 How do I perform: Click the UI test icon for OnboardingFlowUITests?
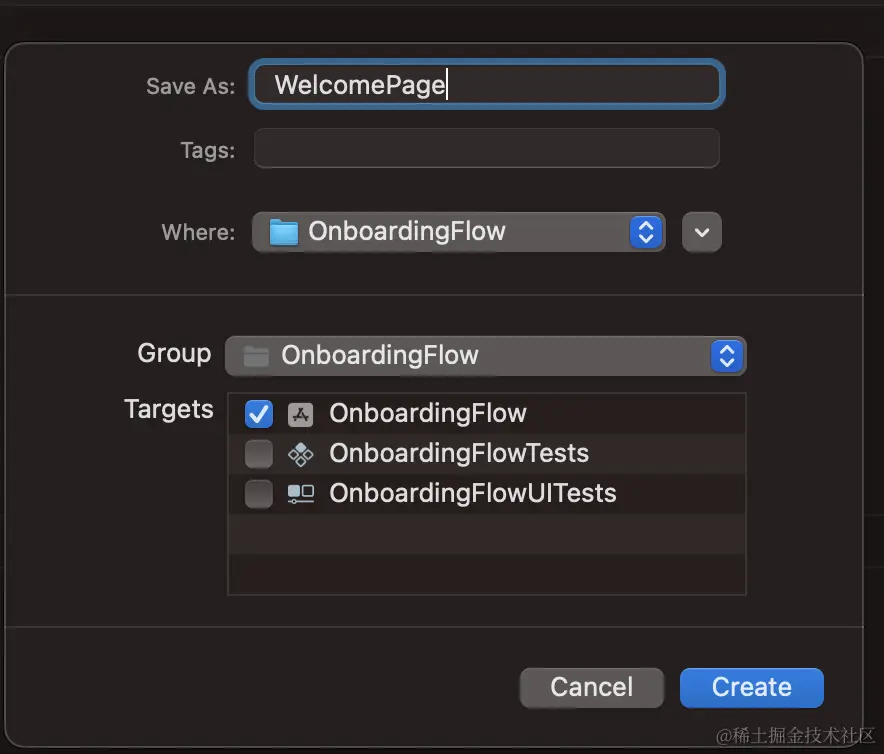tap(300, 493)
